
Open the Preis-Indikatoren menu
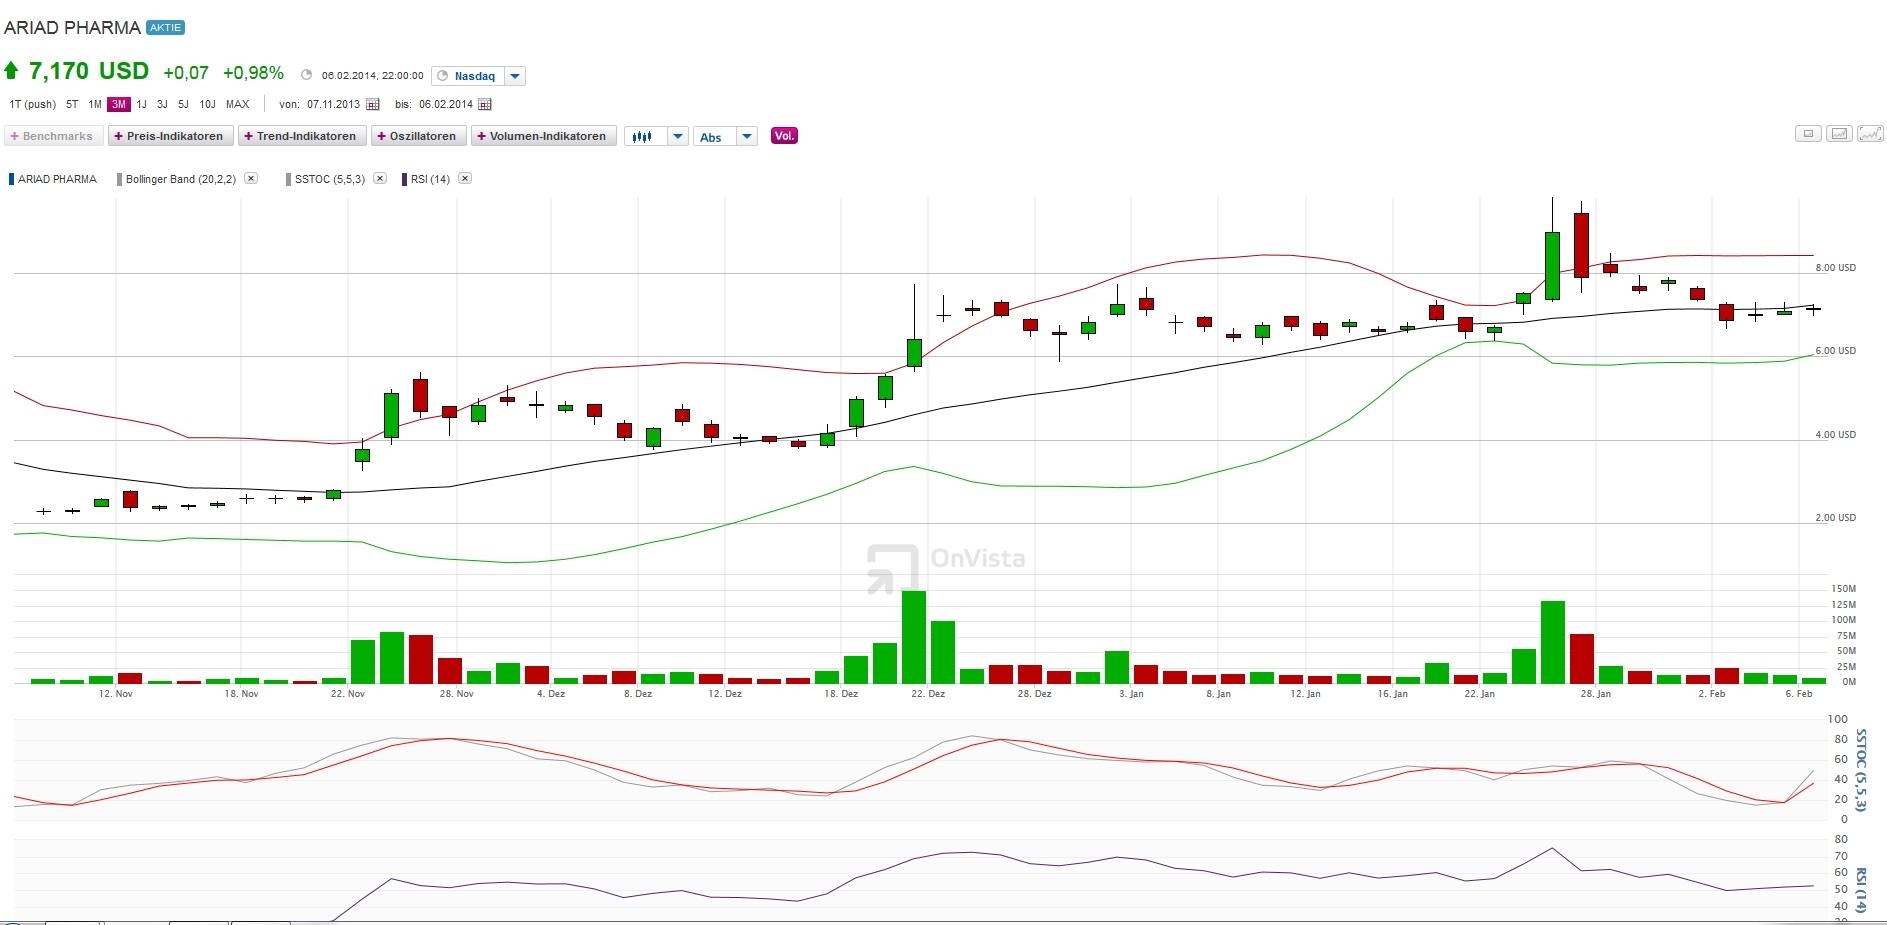pyautogui.click(x=170, y=136)
